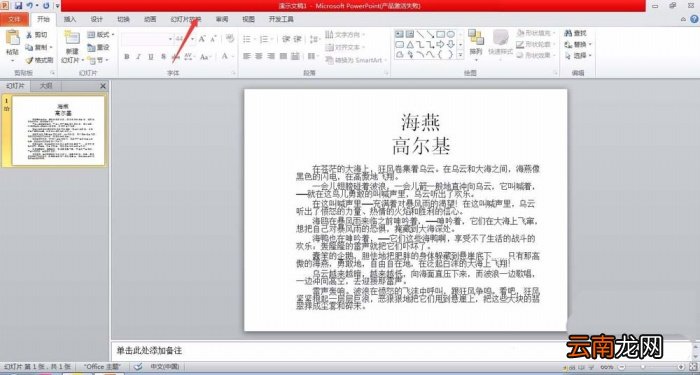Screen dimensions: 700x375
Task: Click 快速样式 (Quick Styles) button
Action: [500, 44]
